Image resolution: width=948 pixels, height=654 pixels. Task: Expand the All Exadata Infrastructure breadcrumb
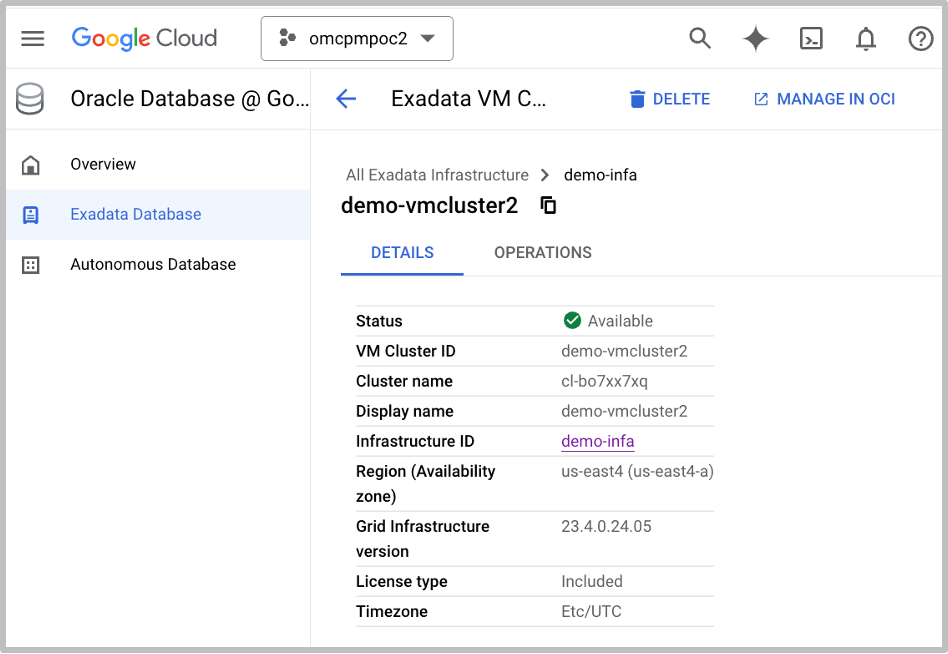(436, 174)
